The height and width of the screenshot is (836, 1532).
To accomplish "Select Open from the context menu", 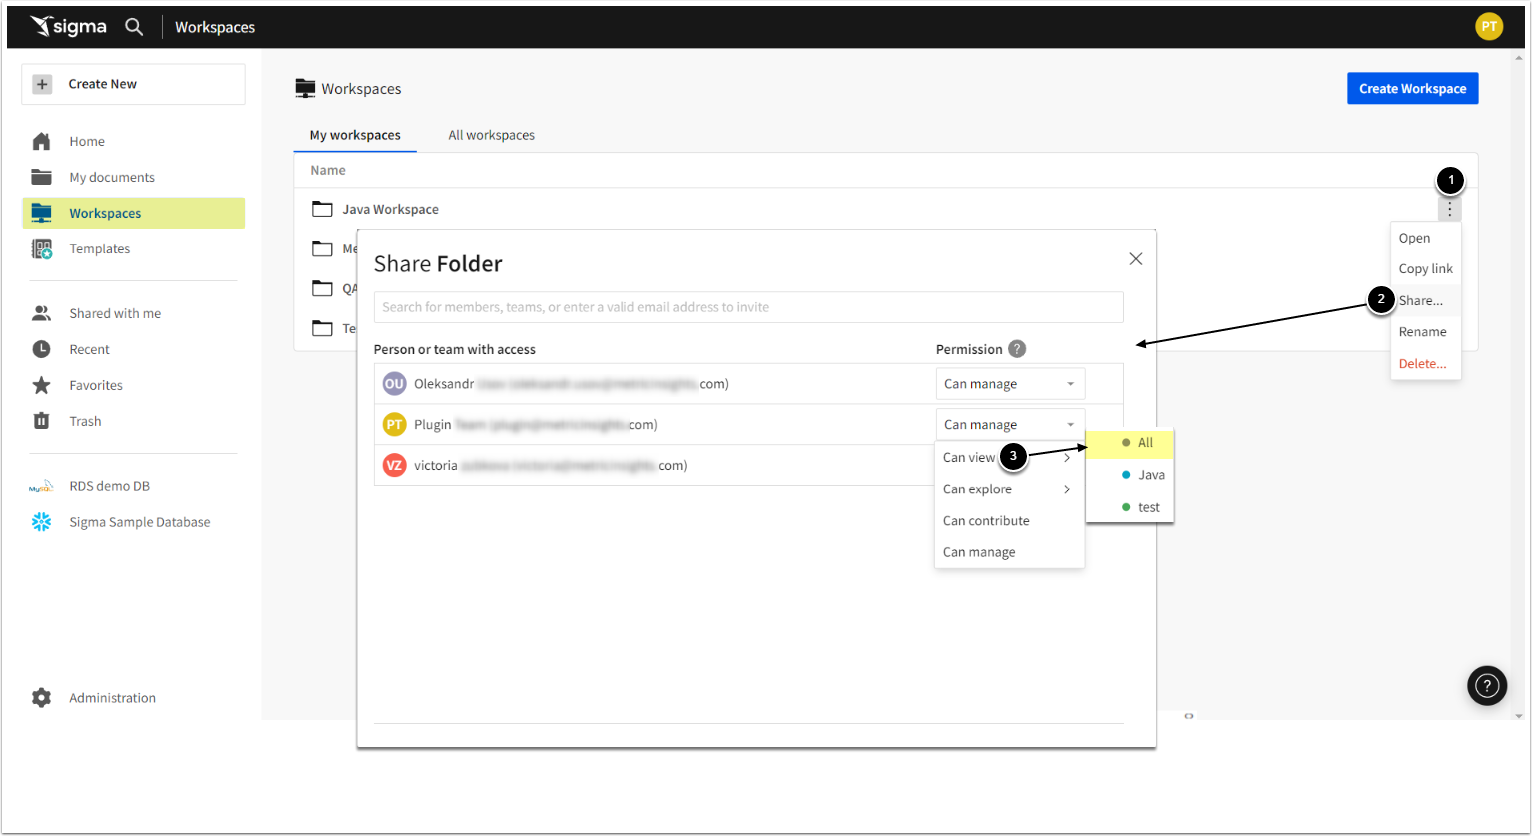I will (1425, 238).
